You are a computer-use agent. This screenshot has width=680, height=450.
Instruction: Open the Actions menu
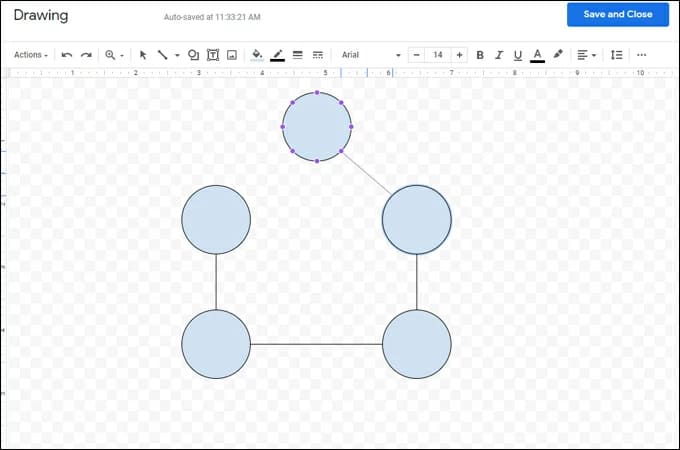[x=31, y=55]
